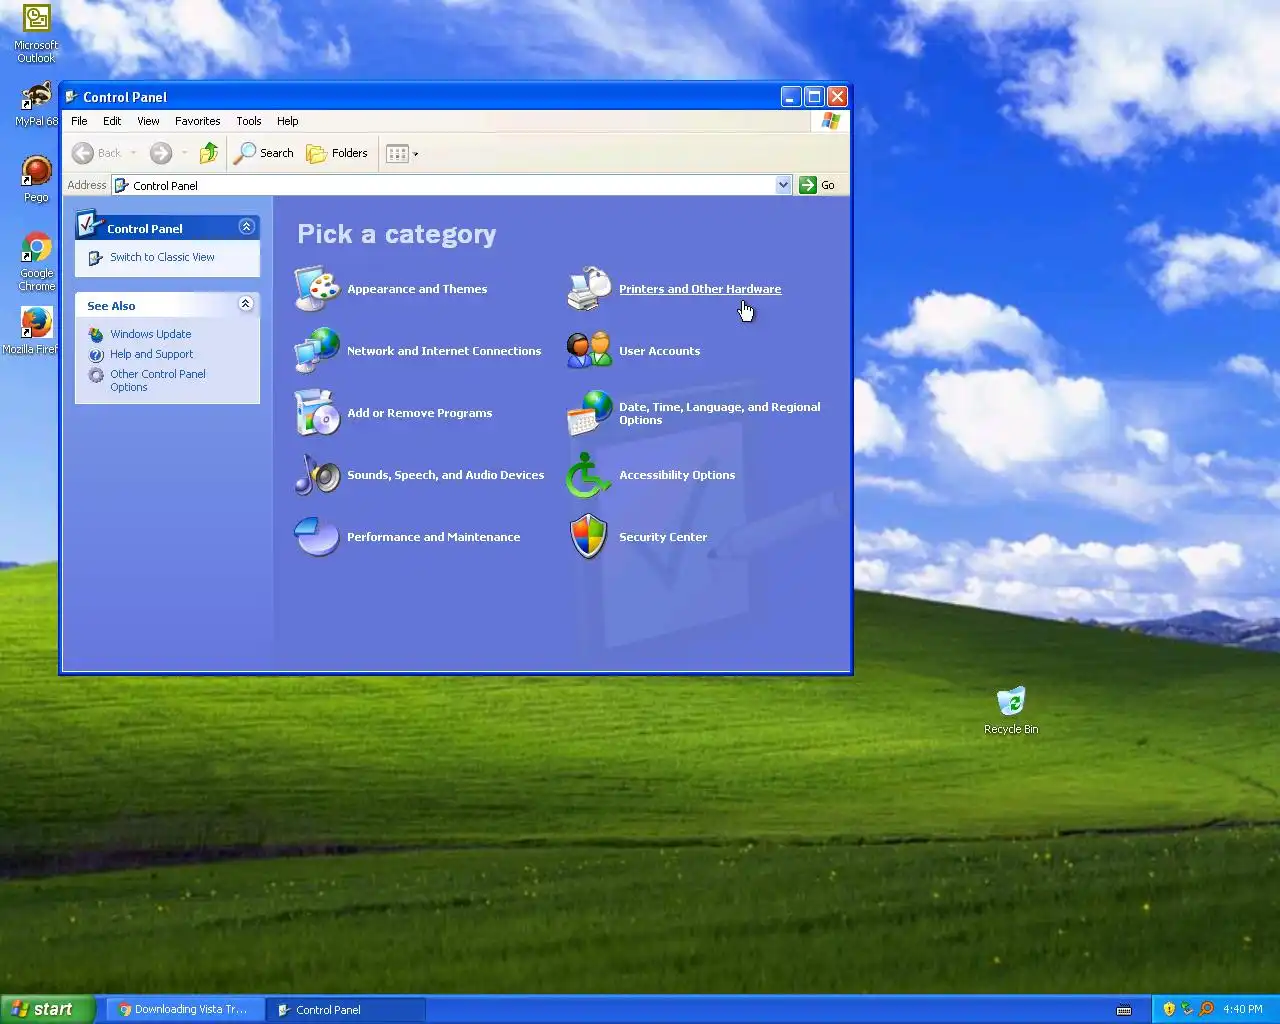Viewport: 1280px width, 1024px height.
Task: Open Performance and Maintenance pie chart icon
Action: [317, 537]
